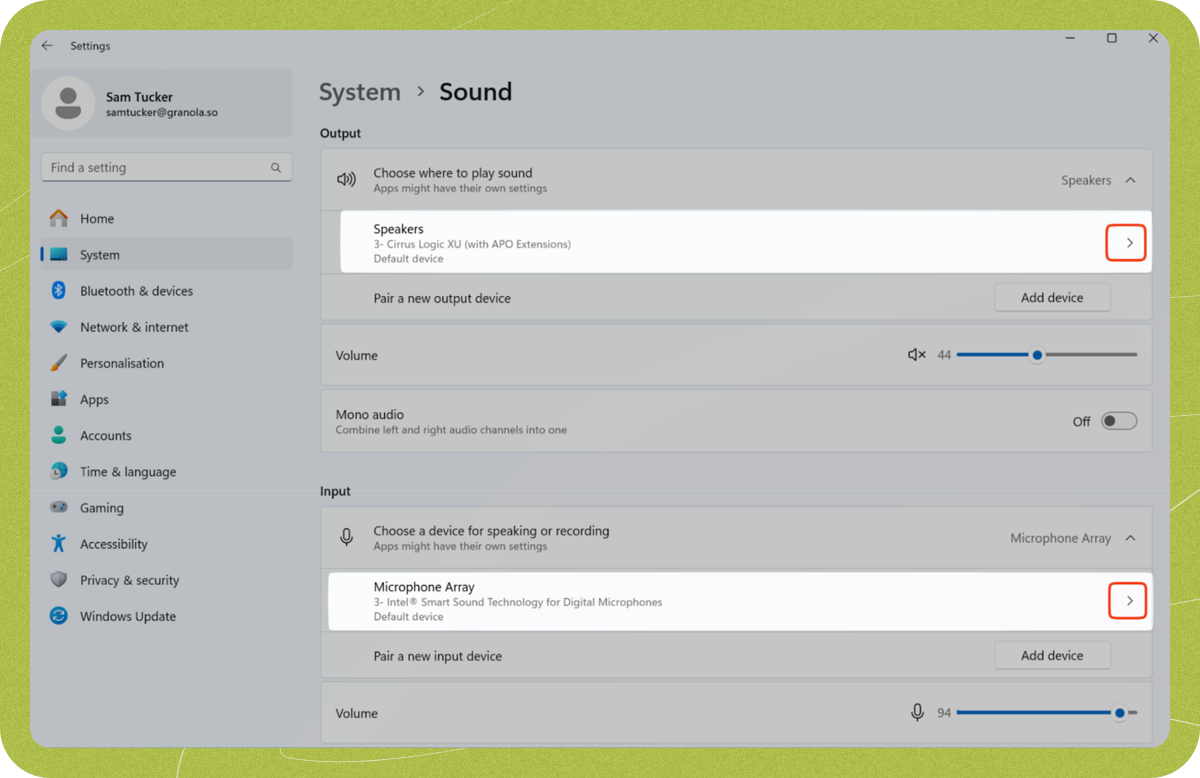Click the Find a setting search box
This screenshot has height=778, width=1200.
(166, 168)
